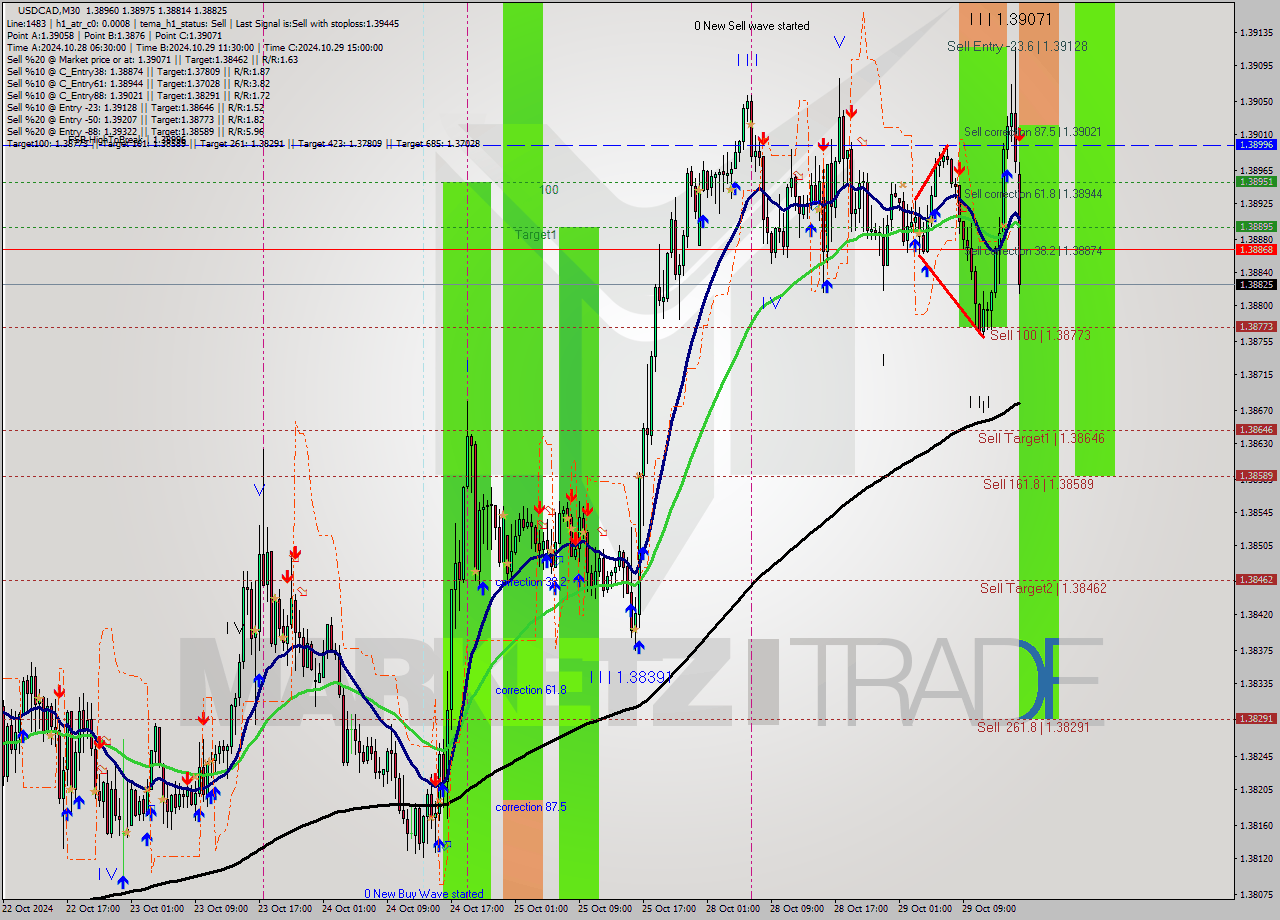
Task: Click the '23 Oct 09:00' time axis label
Action: [x=221, y=909]
